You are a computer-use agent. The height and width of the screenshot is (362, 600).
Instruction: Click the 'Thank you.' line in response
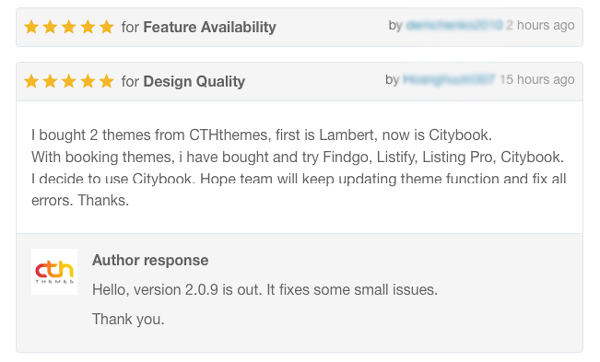(x=128, y=319)
